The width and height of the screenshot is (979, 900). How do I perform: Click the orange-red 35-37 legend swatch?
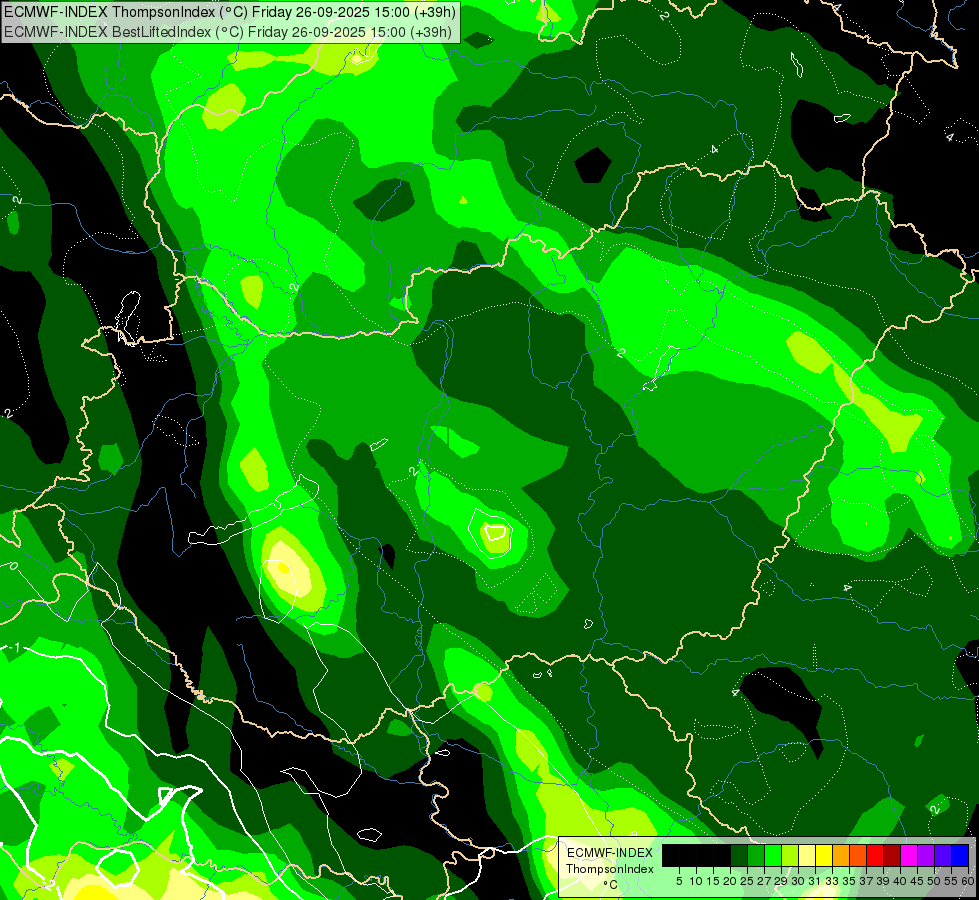click(858, 855)
